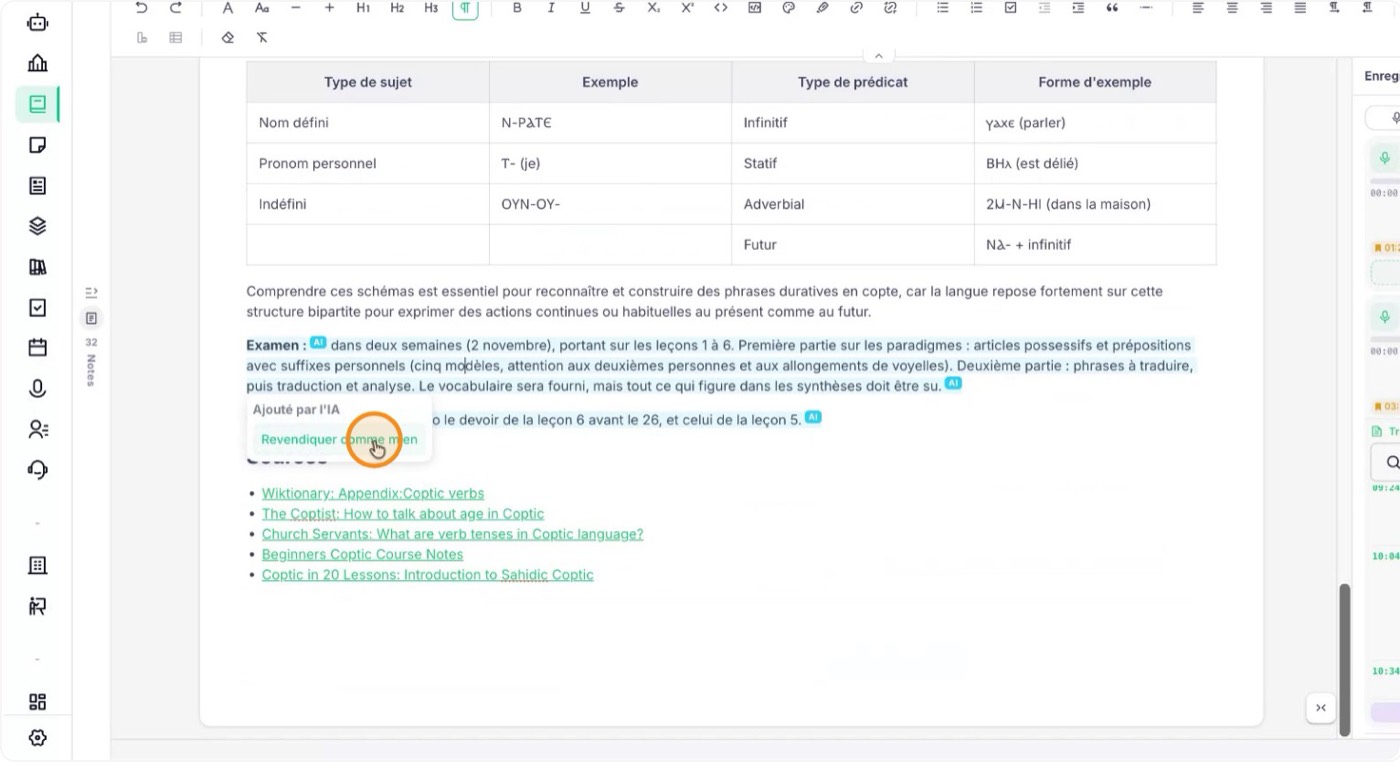Expand the notes outline panel
The height and width of the screenshot is (762, 1400).
pos(91,292)
